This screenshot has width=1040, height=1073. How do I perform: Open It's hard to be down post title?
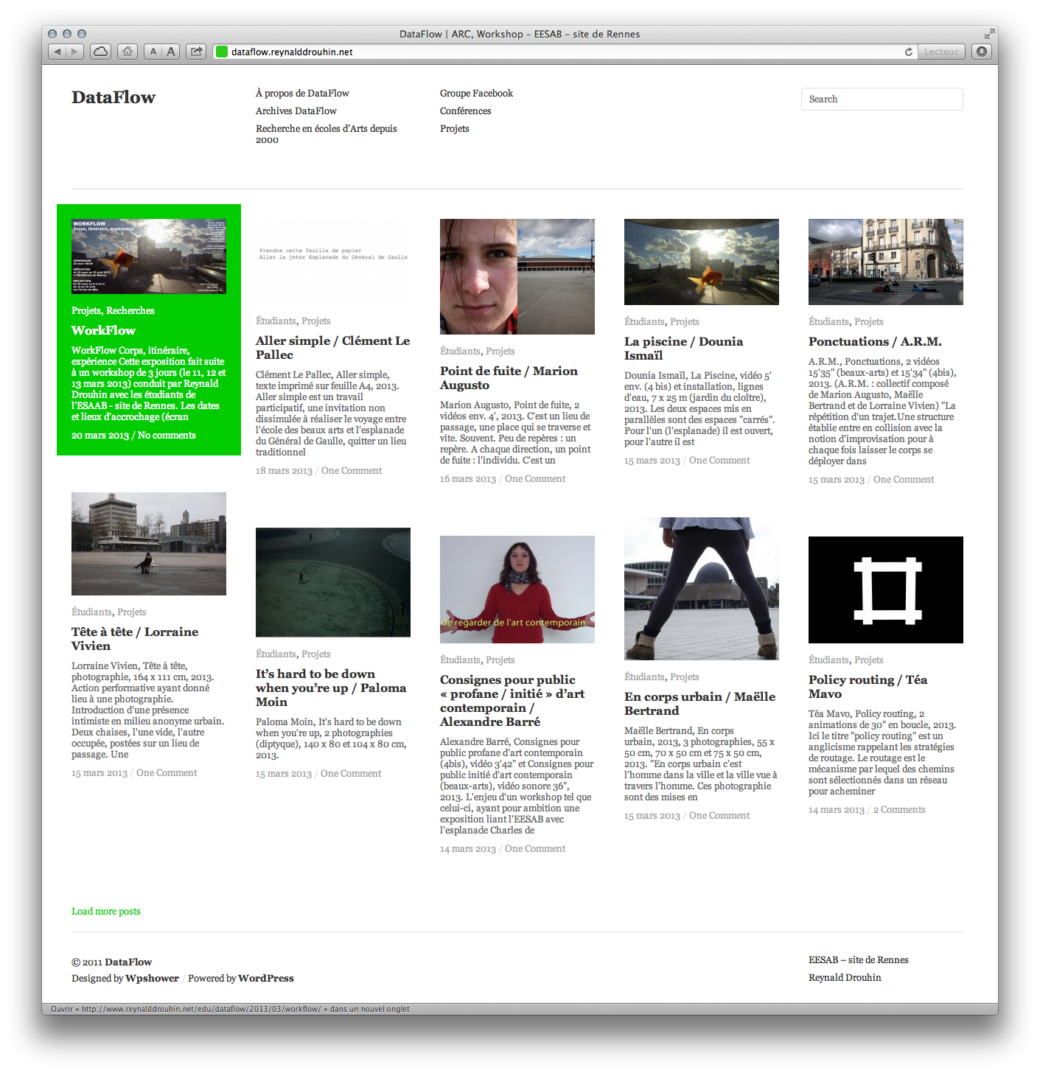click(x=330, y=688)
